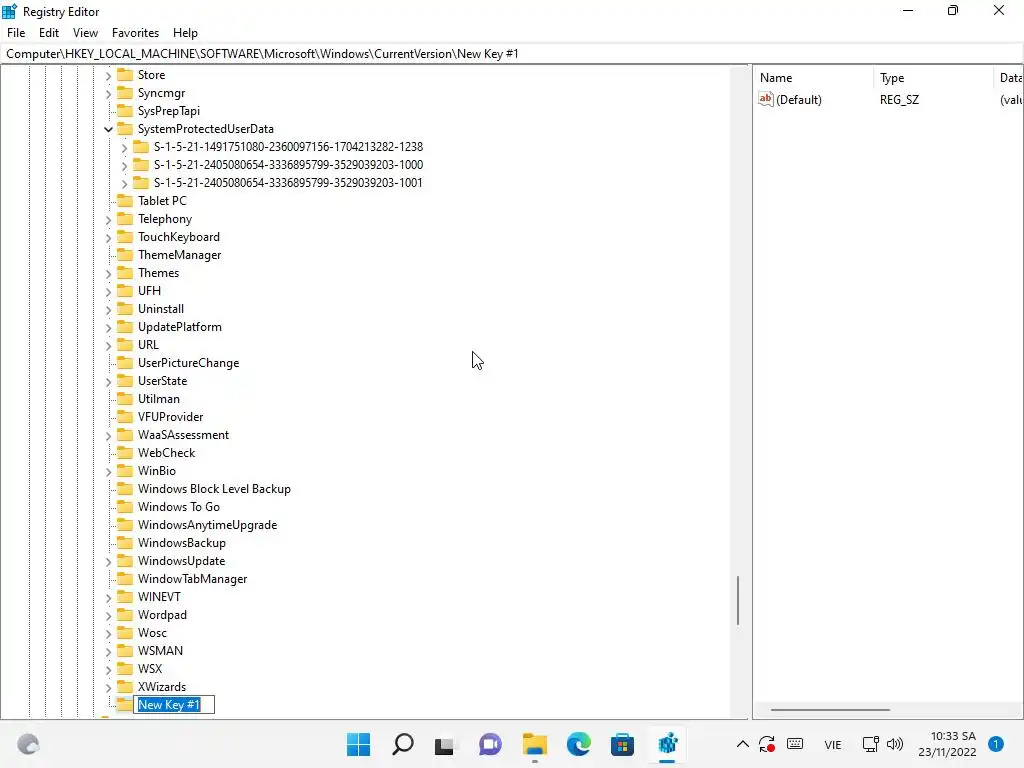The image size is (1024, 768).
Task: Click the UpdatePlatform folder icon
Action: click(125, 327)
